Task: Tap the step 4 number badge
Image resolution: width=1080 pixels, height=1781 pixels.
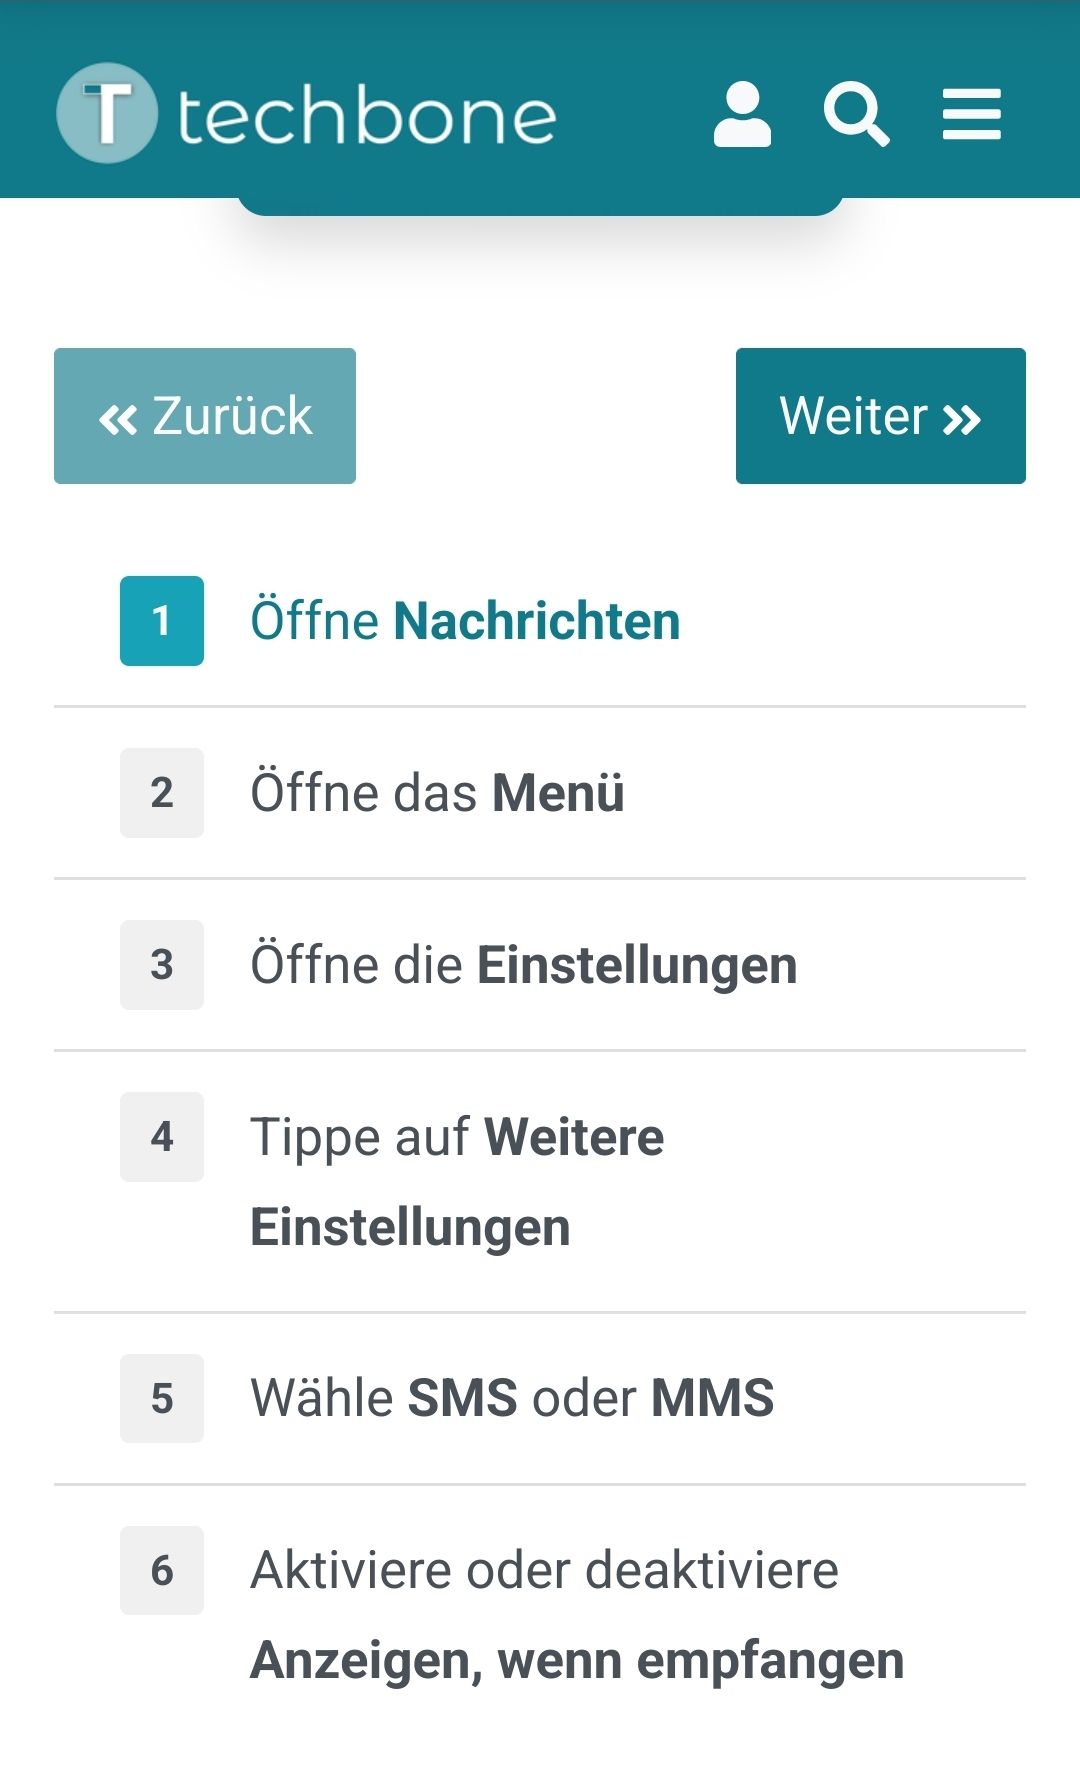Action: coord(162,1137)
